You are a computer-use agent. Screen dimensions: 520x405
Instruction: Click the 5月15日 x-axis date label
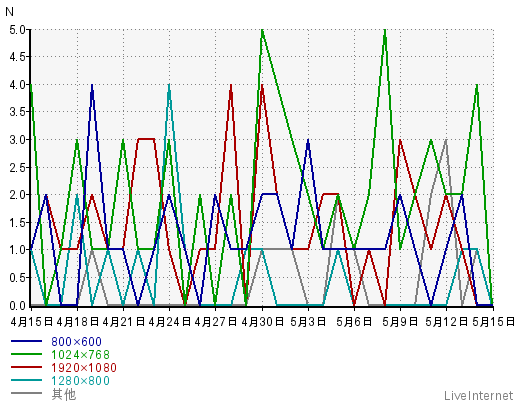(x=493, y=322)
